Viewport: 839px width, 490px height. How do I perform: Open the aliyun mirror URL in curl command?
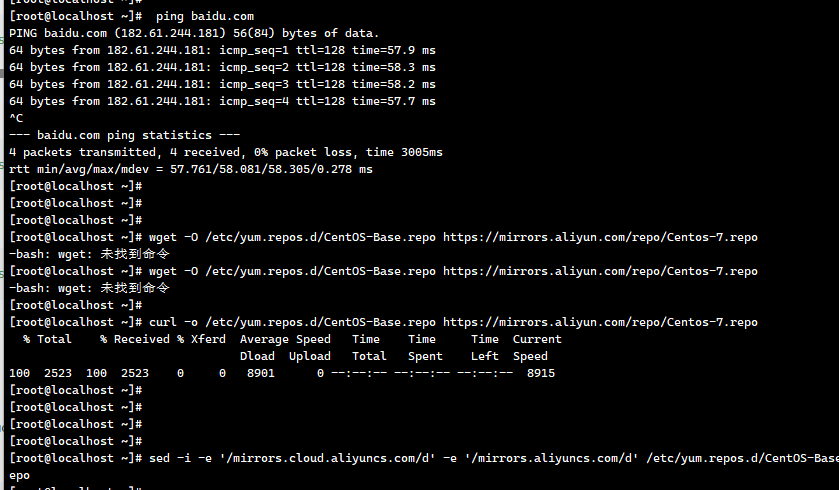pos(600,323)
